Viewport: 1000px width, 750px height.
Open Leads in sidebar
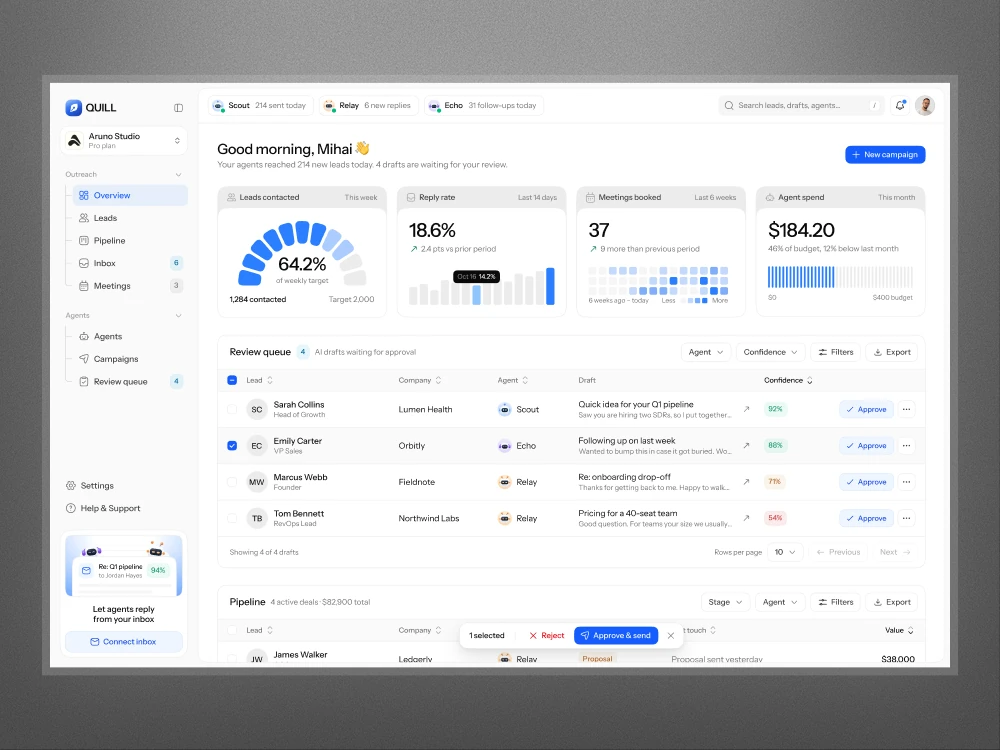pos(130,218)
